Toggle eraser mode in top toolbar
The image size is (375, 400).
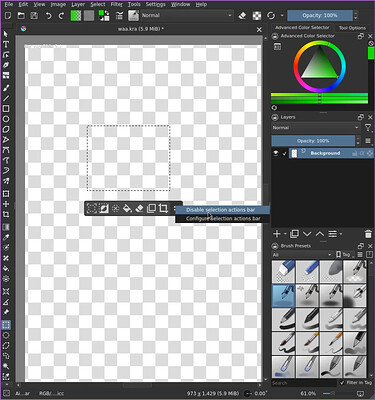(243, 15)
